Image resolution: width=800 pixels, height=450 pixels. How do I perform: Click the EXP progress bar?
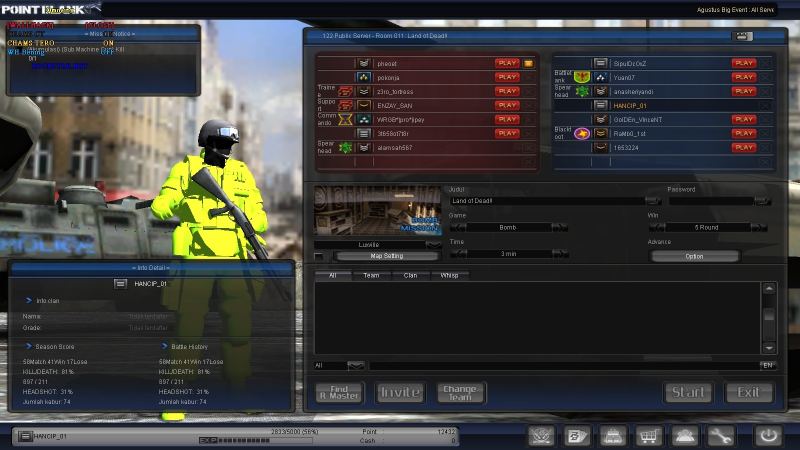pos(255,440)
